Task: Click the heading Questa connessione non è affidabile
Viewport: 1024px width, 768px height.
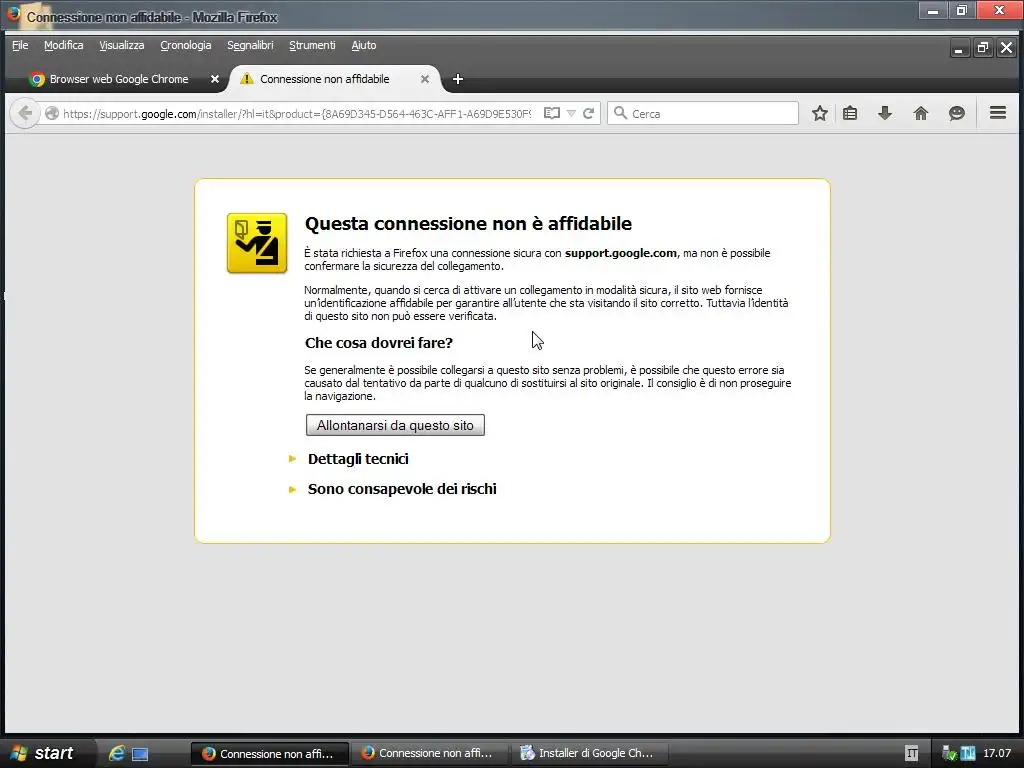Action: coord(468,223)
